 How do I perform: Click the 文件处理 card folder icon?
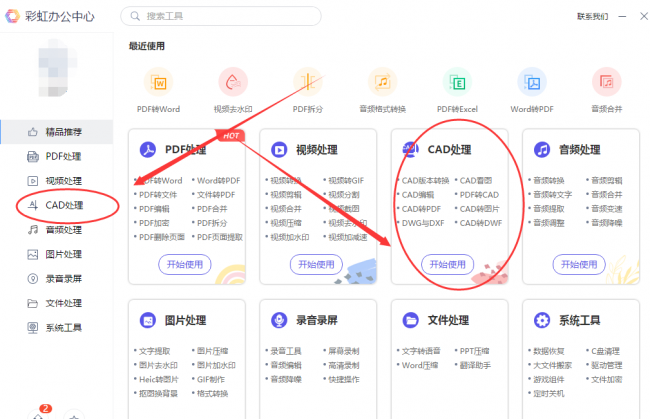point(410,320)
